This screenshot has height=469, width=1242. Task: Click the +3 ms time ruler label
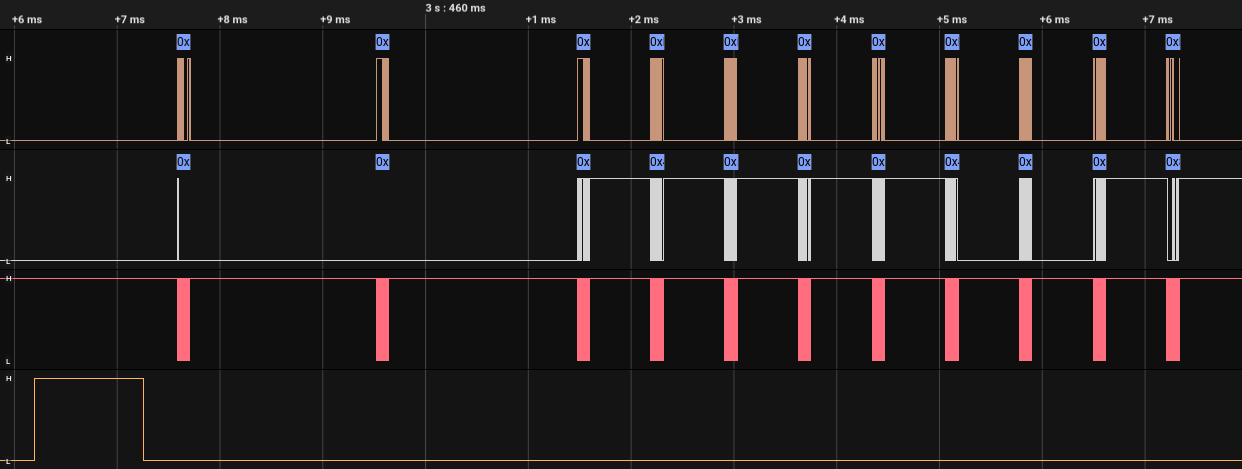(746, 20)
